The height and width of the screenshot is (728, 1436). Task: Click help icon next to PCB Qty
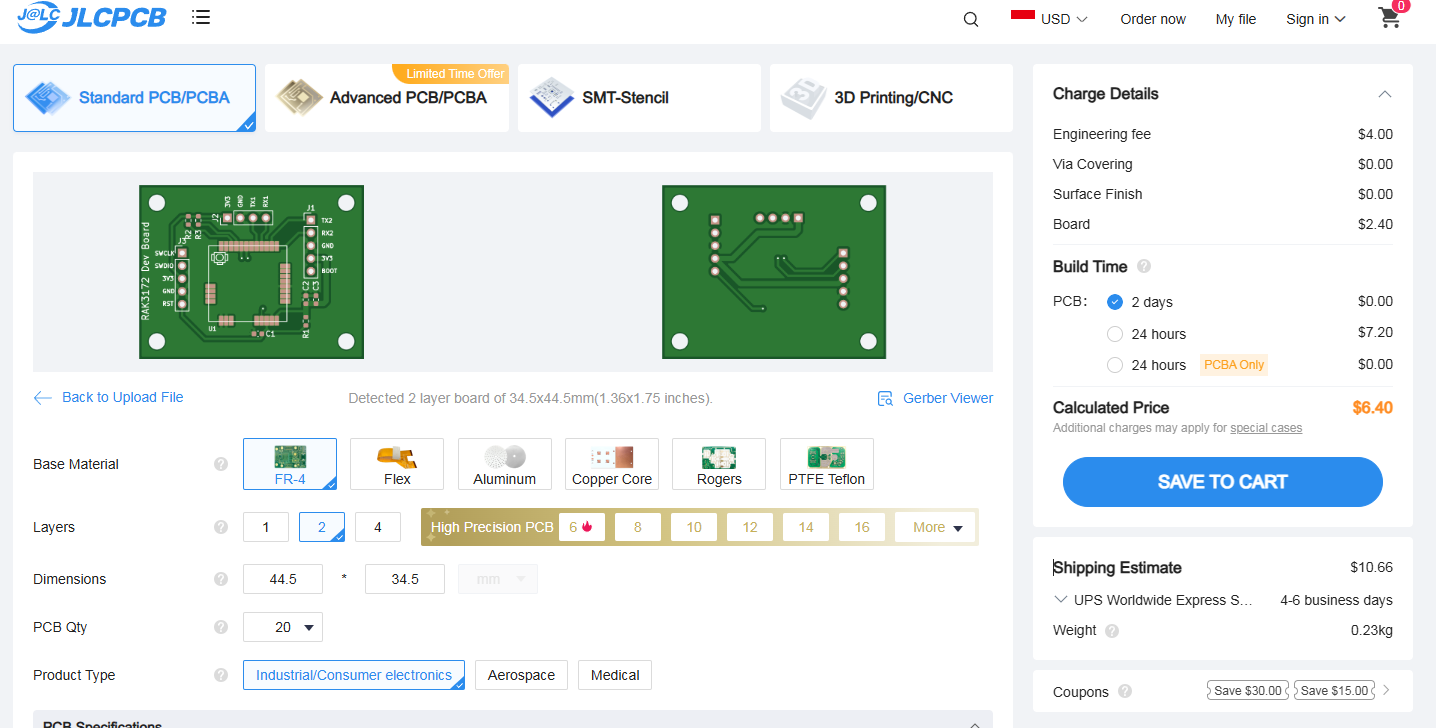pos(221,627)
